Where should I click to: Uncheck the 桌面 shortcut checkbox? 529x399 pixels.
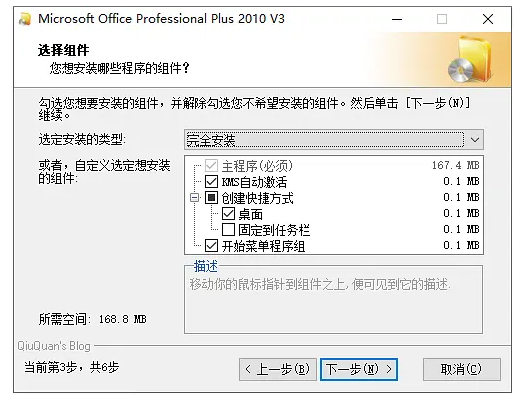pyautogui.click(x=228, y=213)
